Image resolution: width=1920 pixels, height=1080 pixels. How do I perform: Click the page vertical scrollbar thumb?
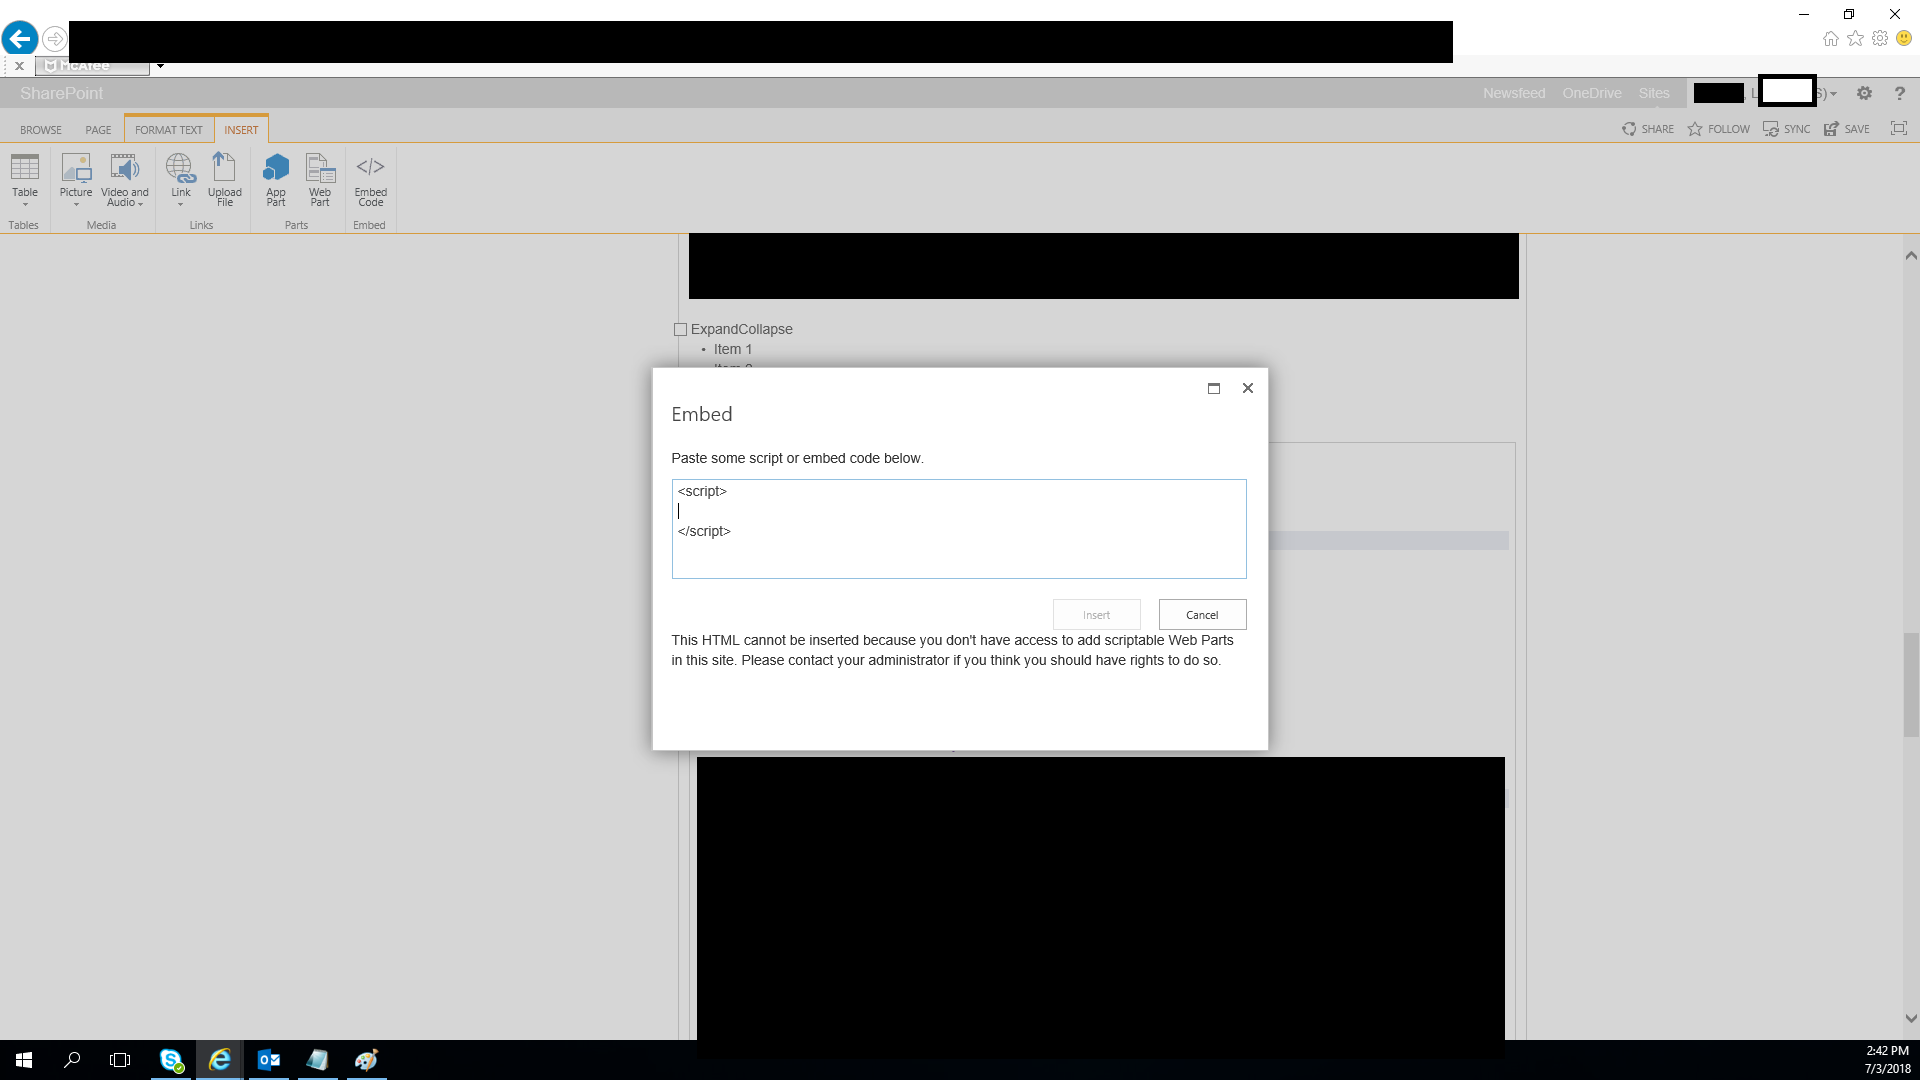tap(1911, 685)
